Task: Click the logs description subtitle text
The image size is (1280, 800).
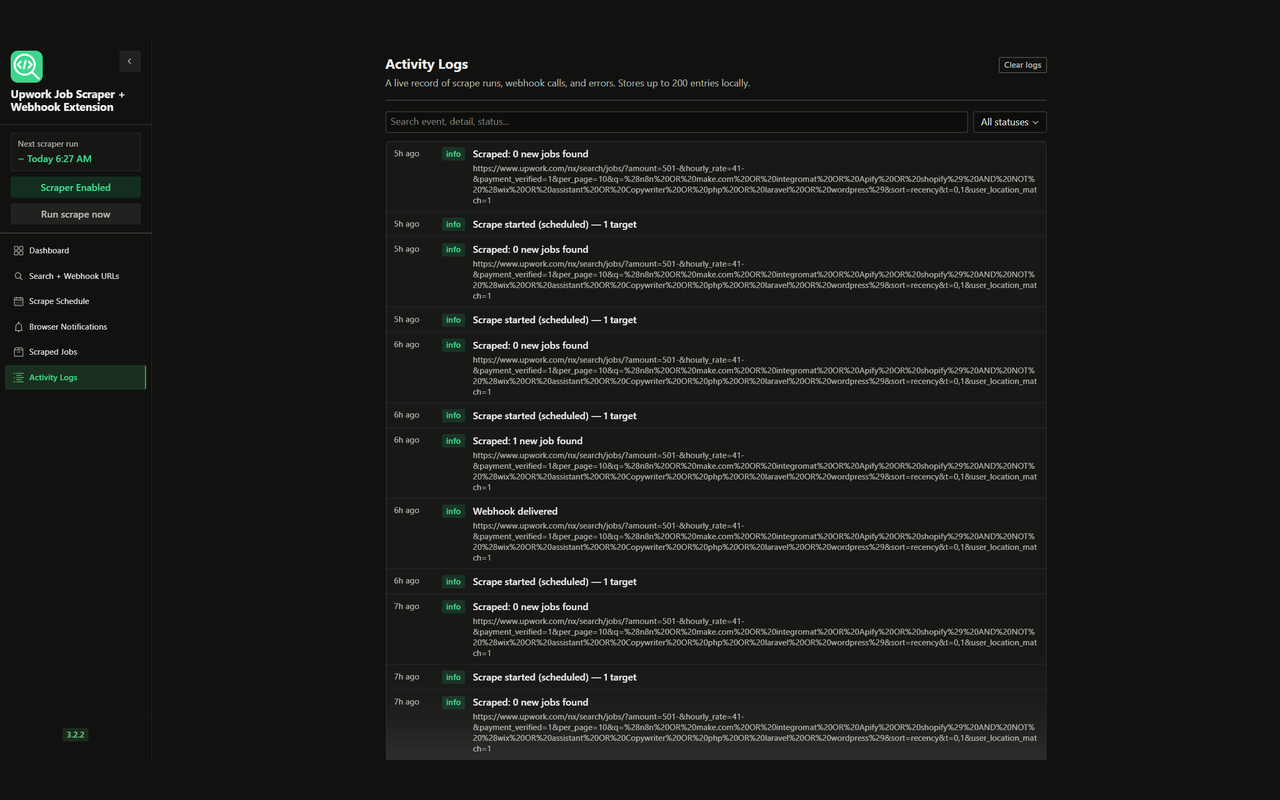Action: click(x=568, y=83)
